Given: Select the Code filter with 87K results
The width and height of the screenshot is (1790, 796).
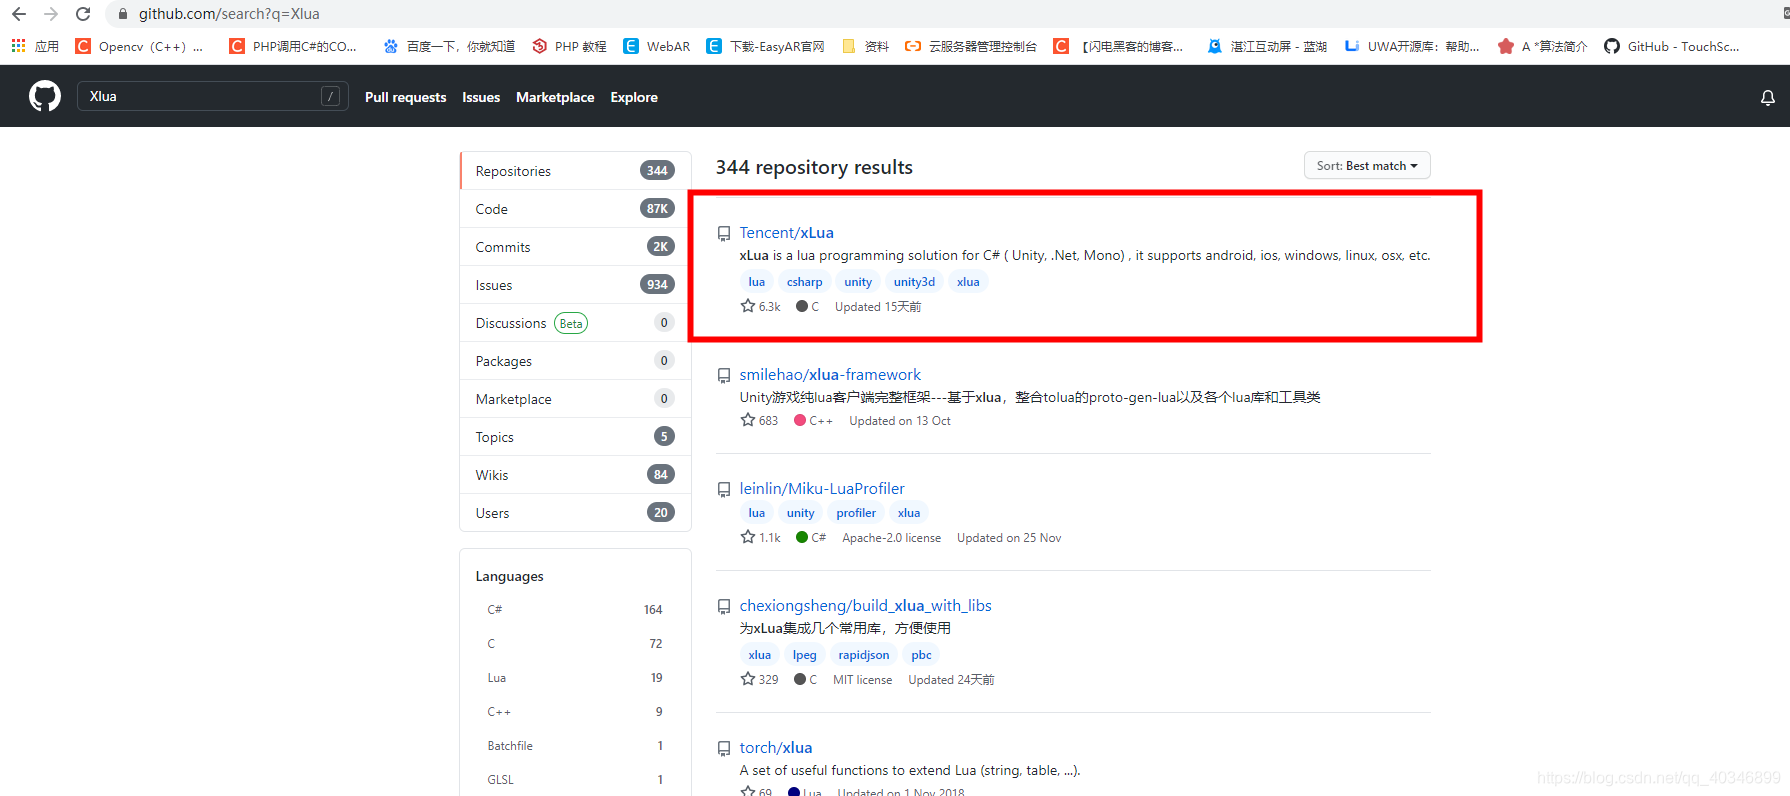Looking at the screenshot, I should click(575, 209).
